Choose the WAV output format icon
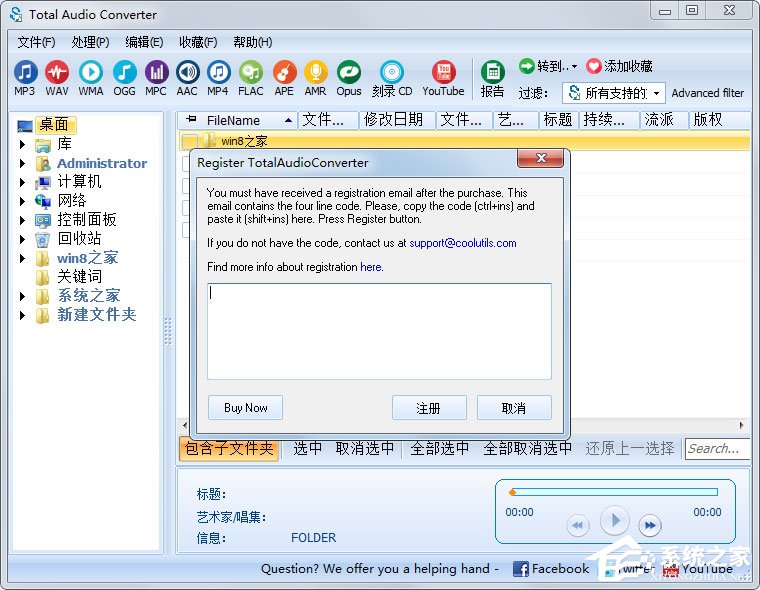This screenshot has height=590, width=760. click(57, 78)
